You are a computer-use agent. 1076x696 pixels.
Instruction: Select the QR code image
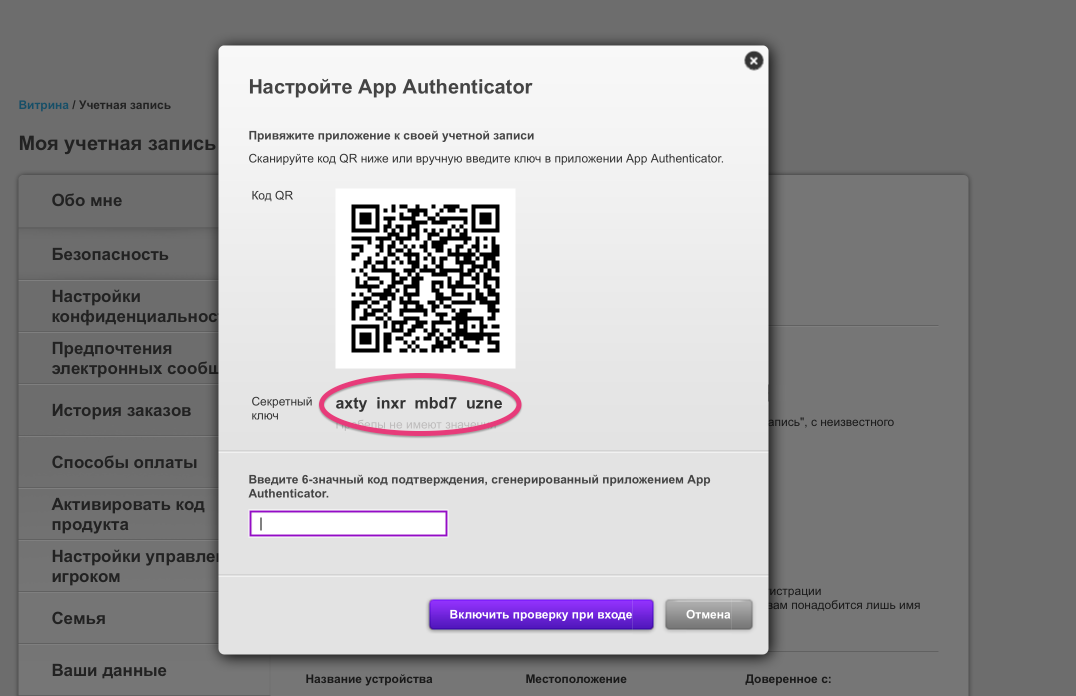coord(425,279)
